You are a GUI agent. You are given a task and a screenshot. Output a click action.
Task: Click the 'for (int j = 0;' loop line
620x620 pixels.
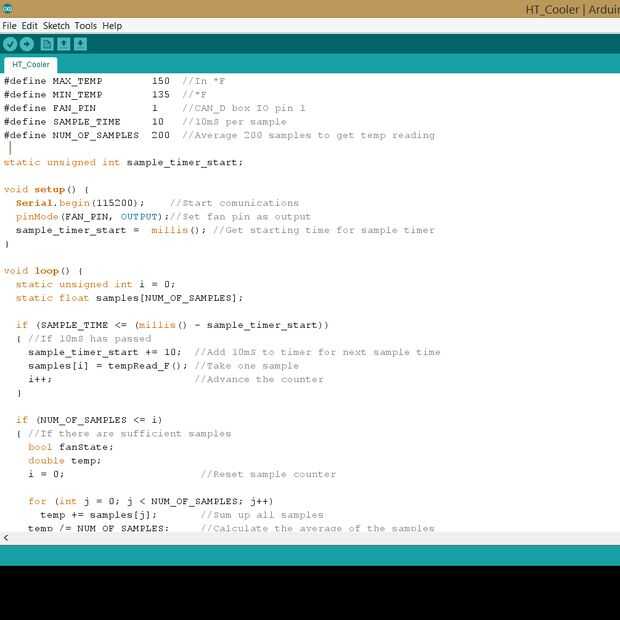click(151, 501)
